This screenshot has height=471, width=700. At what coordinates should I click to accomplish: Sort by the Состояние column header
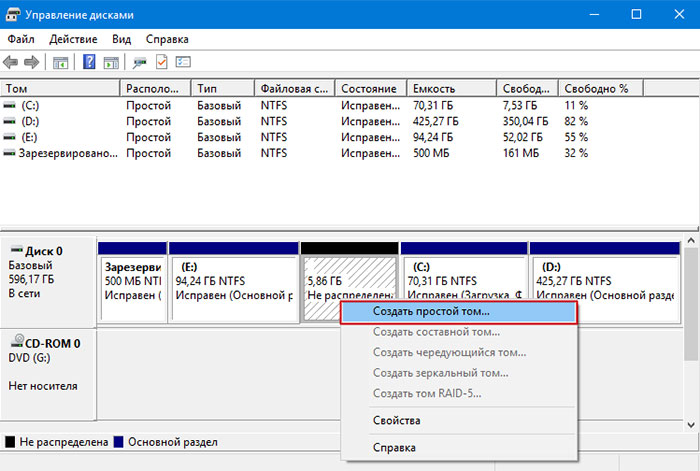pyautogui.click(x=371, y=88)
